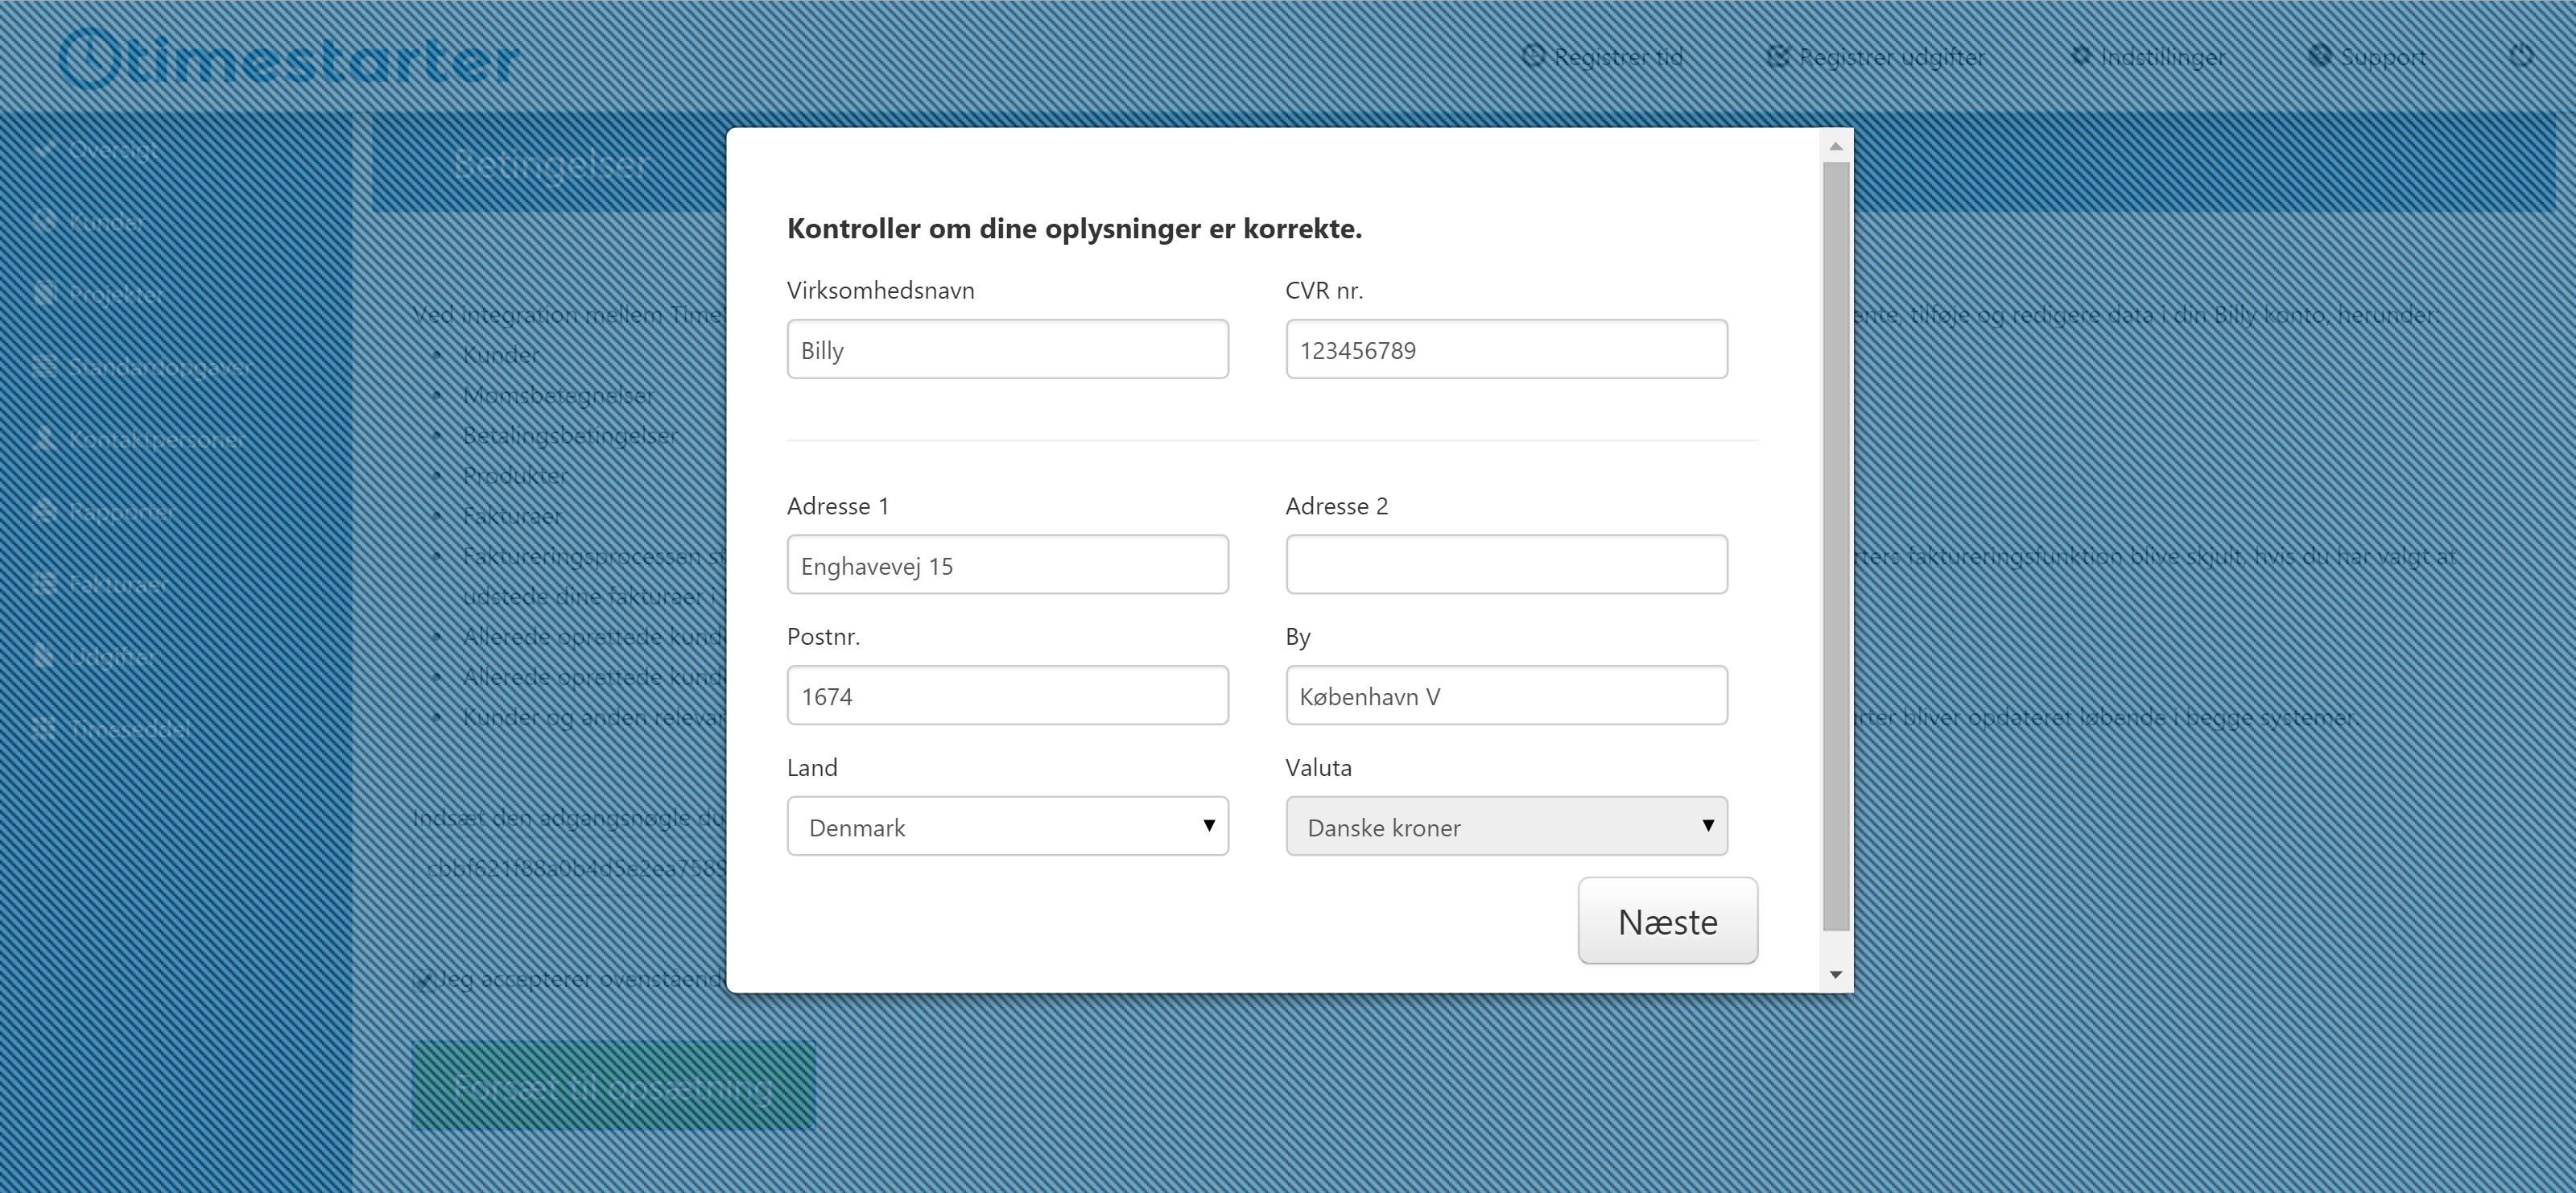
Task: Open Rapporter via its sidebar icon
Action: [x=44, y=511]
